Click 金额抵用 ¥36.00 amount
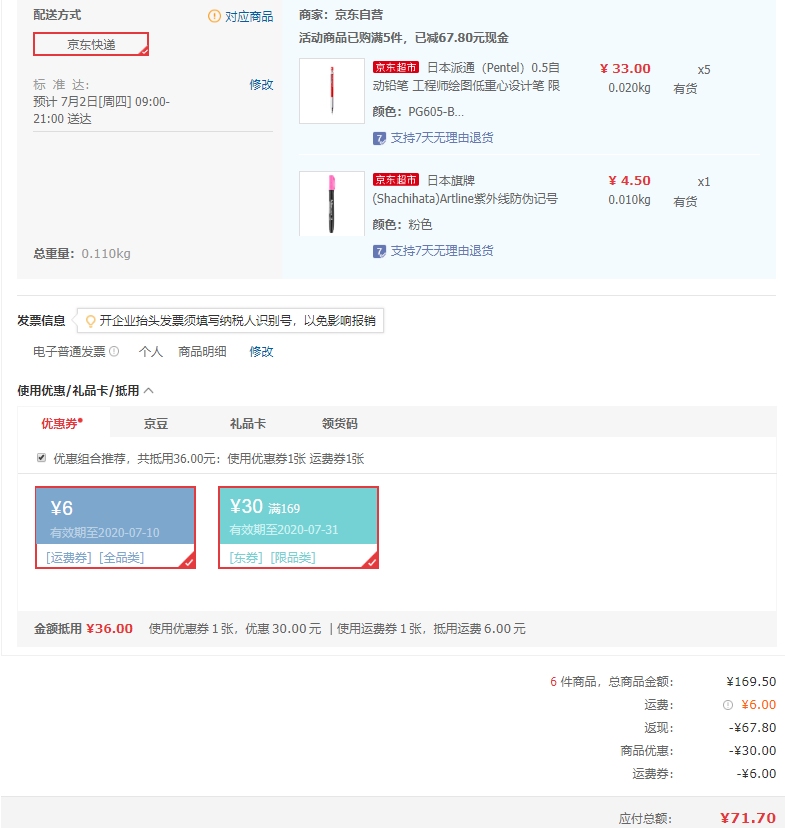The width and height of the screenshot is (785, 828). [x=109, y=629]
